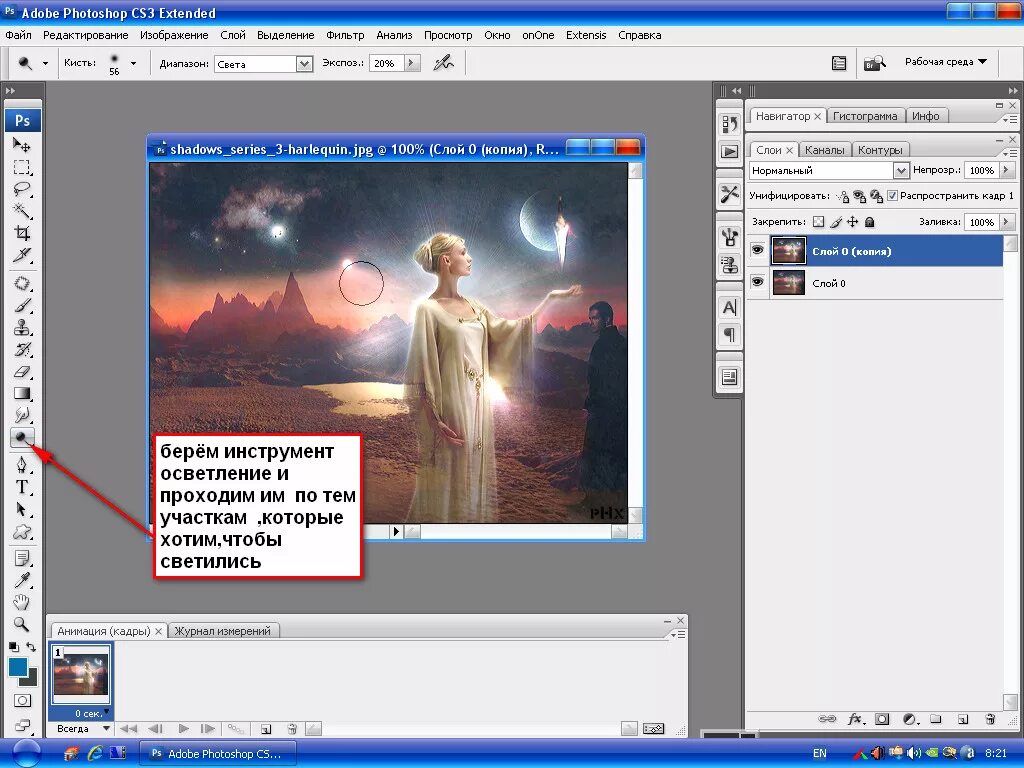The height and width of the screenshot is (768, 1024).
Task: Open the History panel icon in dock
Action: pyautogui.click(x=729, y=123)
